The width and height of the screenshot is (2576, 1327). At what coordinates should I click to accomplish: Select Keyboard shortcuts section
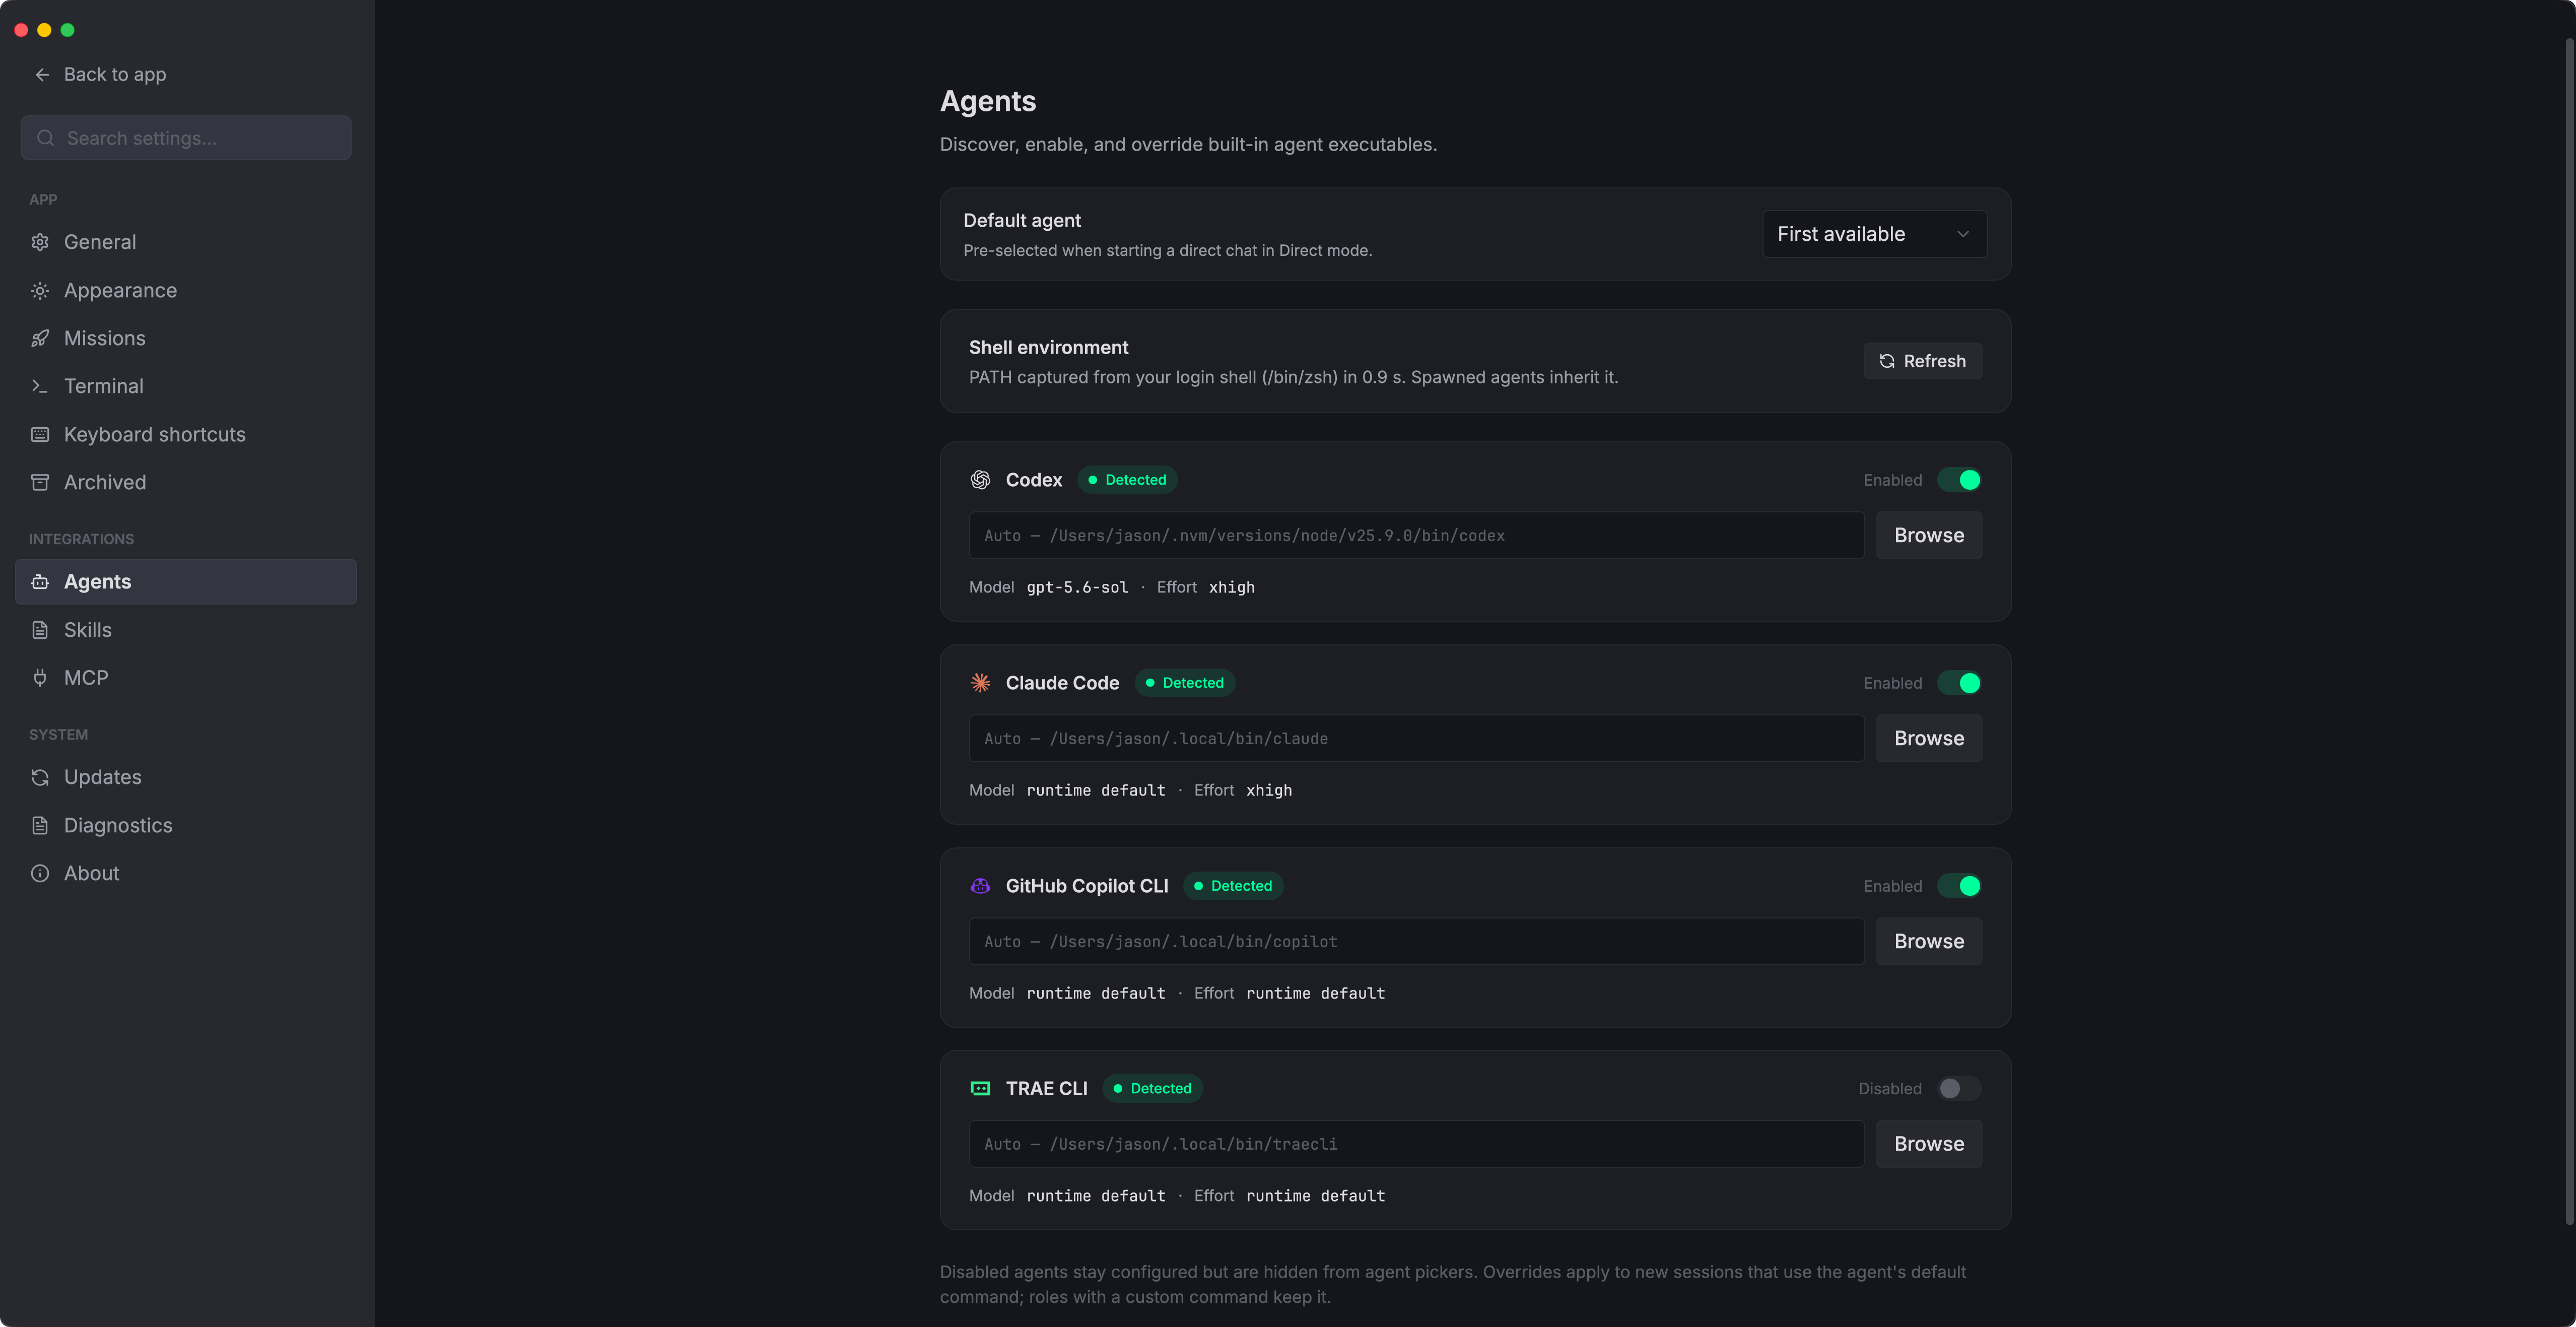[x=186, y=434]
